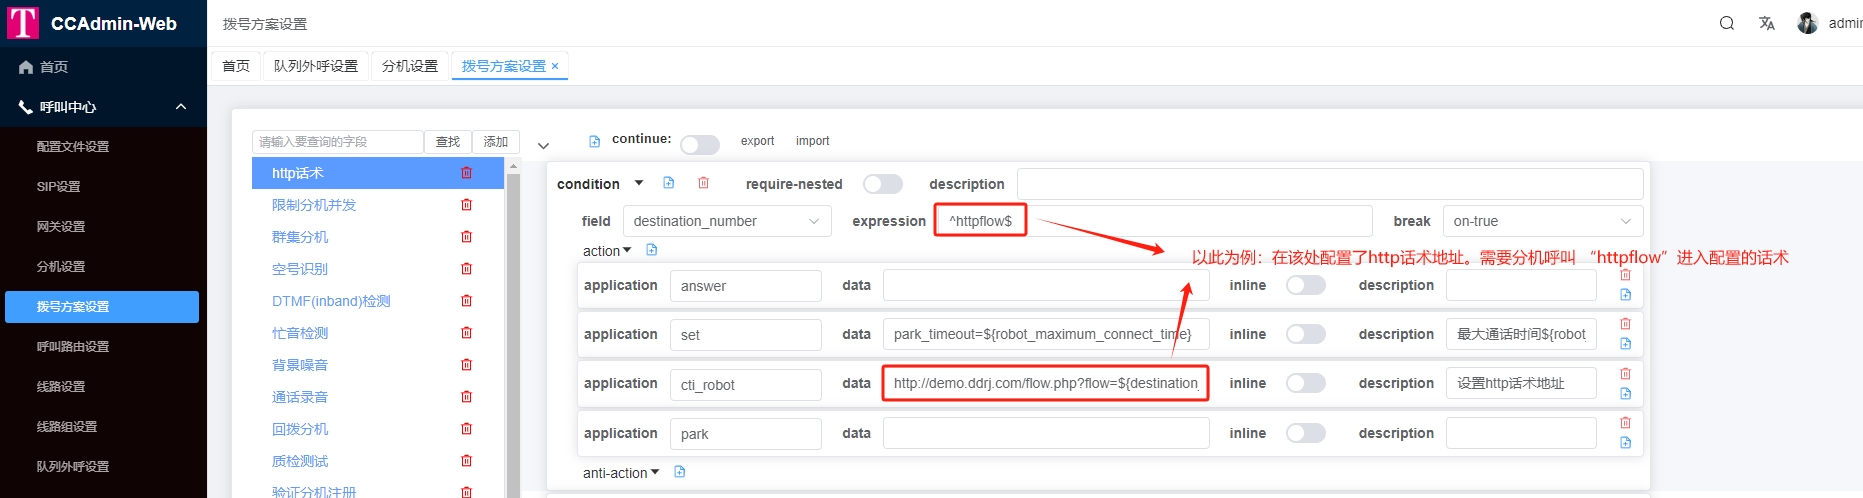The width and height of the screenshot is (1863, 498).
Task: Open the break on-true dropdown
Action: coord(1541,221)
